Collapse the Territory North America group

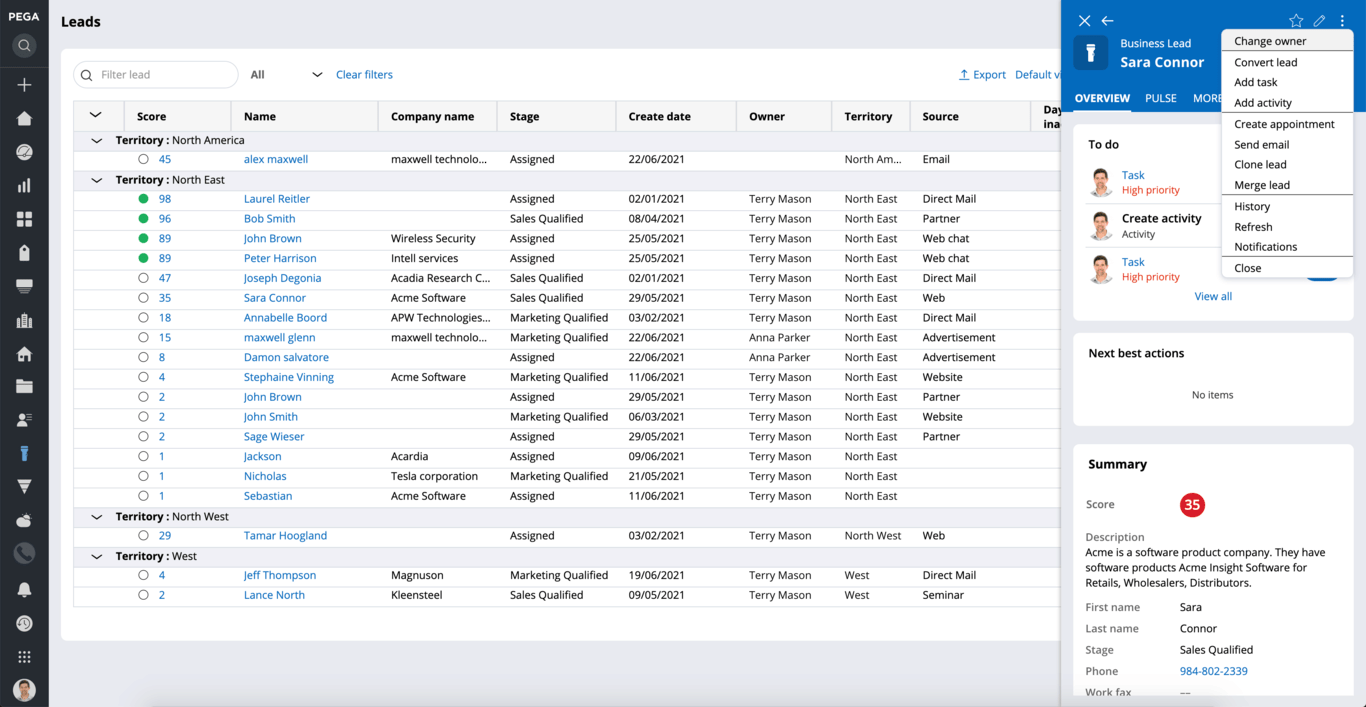point(96,140)
